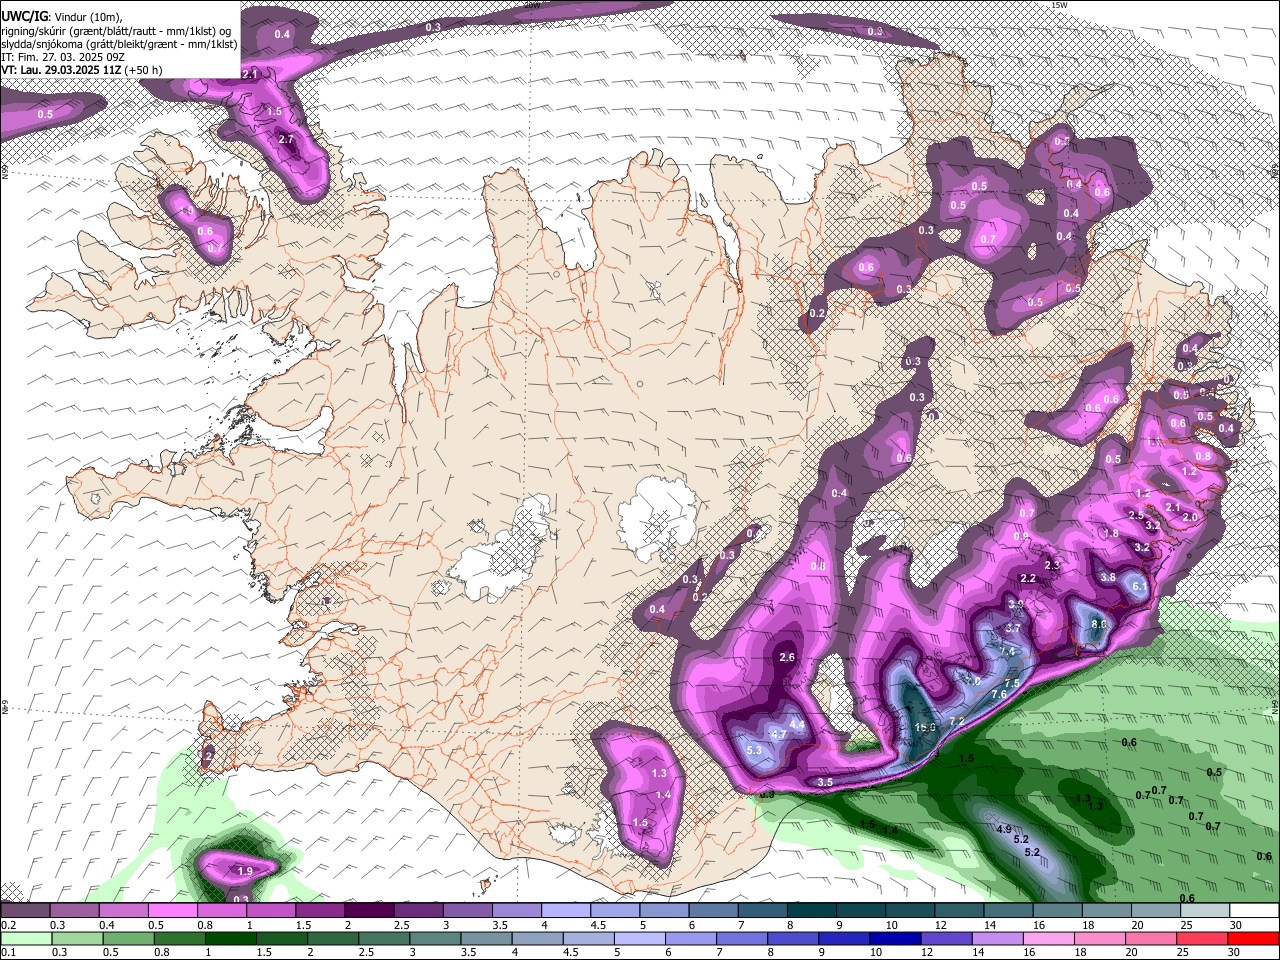The height and width of the screenshot is (960, 1280).
Task: Click the 2.6 snowfall value on the map
Action: (786, 657)
